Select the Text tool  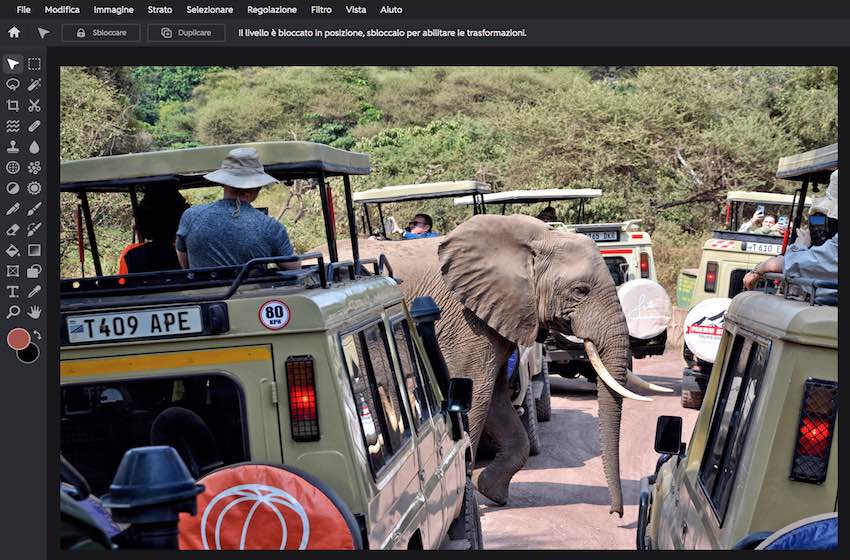(12, 292)
